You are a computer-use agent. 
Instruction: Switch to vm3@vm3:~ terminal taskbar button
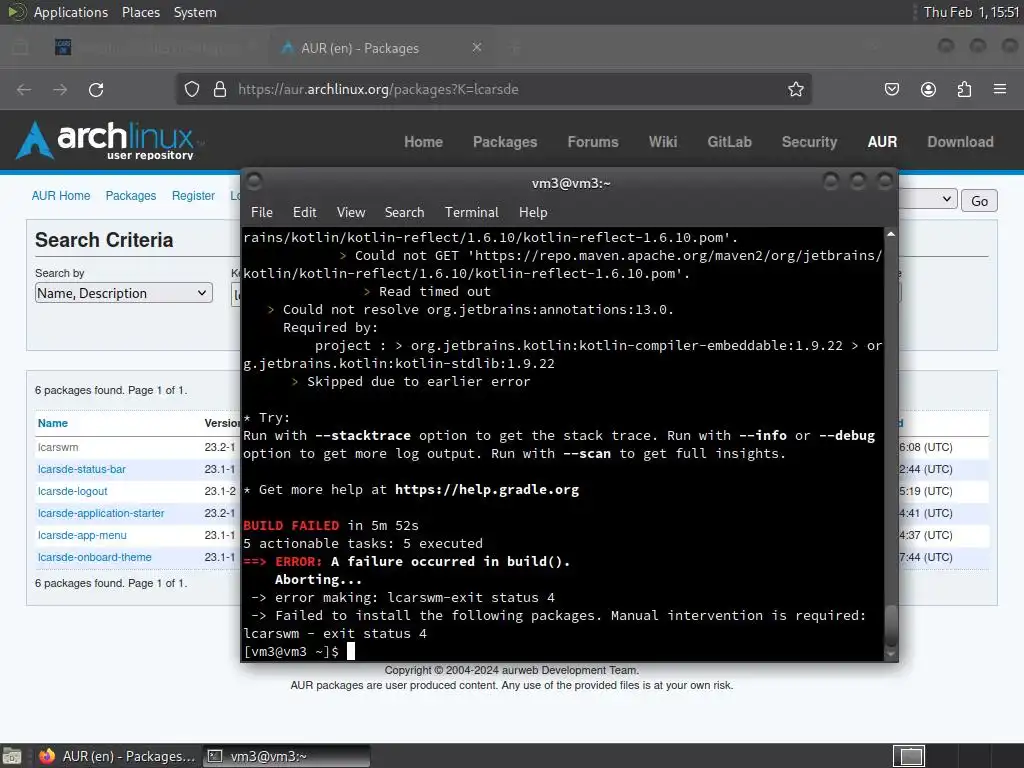point(286,756)
